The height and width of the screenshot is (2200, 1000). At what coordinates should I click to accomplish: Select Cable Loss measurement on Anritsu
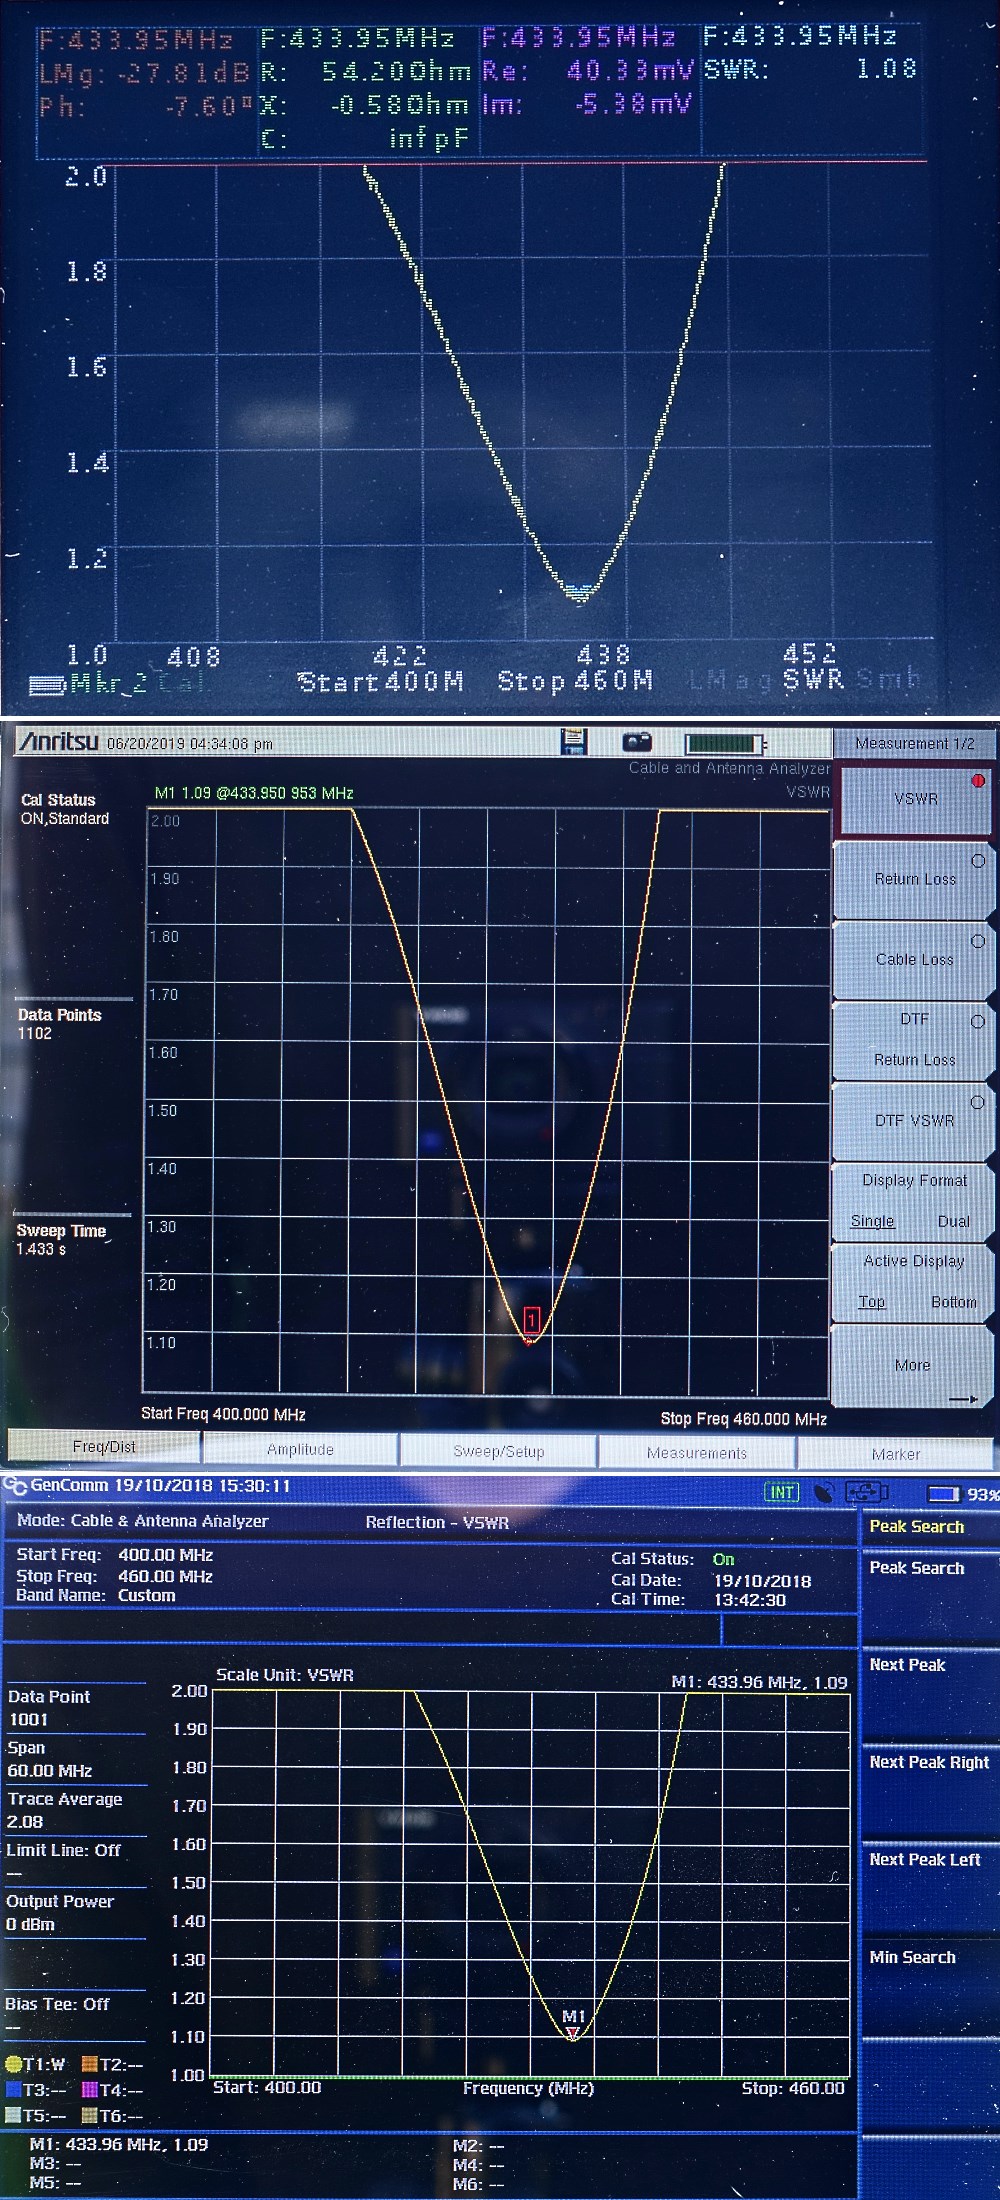tap(916, 959)
